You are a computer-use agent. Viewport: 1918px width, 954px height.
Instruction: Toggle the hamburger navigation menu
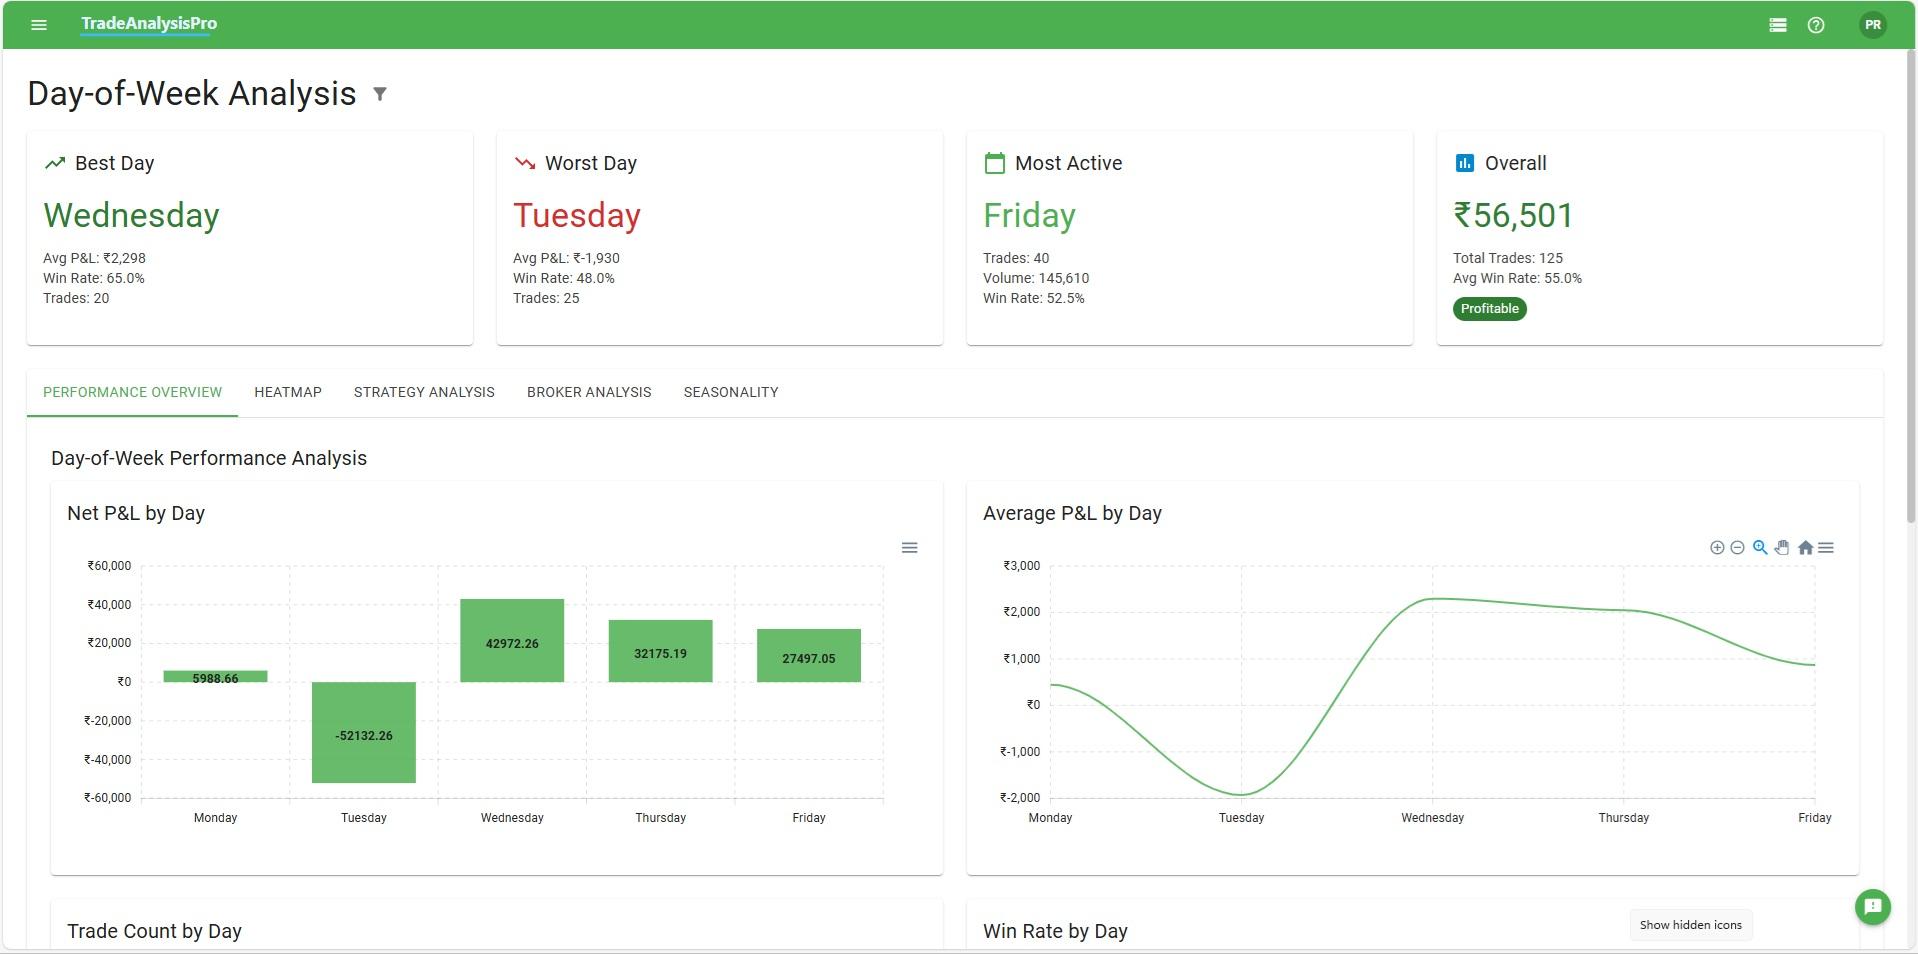tap(38, 24)
